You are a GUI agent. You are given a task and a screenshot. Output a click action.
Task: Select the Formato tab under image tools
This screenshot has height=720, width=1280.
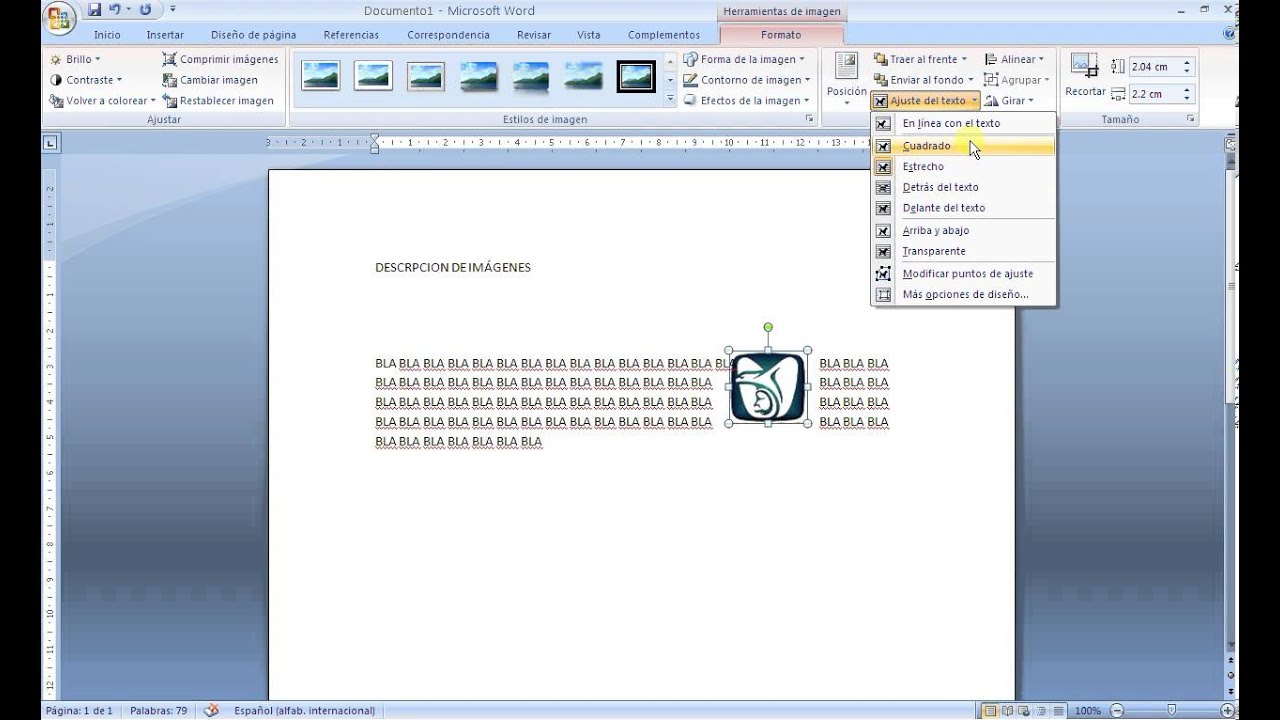[x=781, y=35]
